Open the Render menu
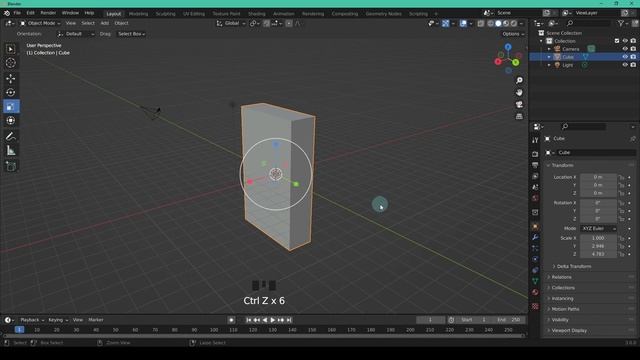640x360 pixels. [x=48, y=13]
